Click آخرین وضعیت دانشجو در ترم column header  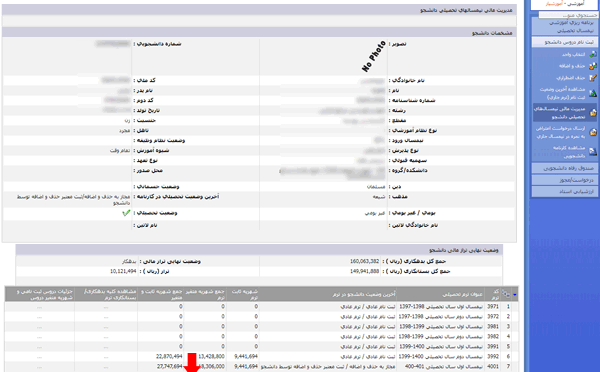[328, 294]
